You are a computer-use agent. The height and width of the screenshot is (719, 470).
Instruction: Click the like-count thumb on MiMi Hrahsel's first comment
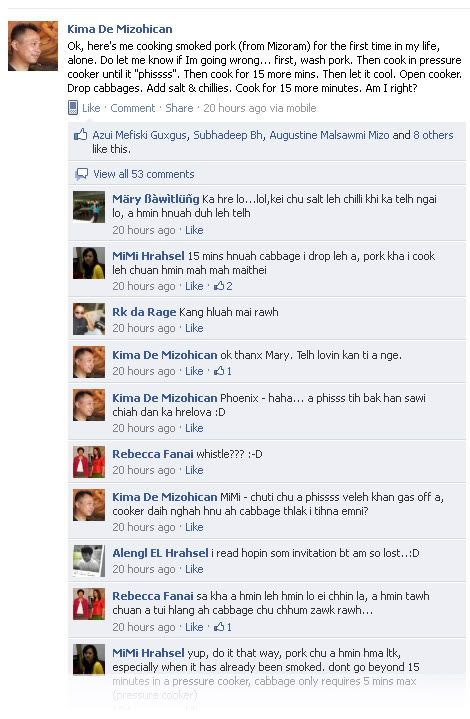(x=219, y=286)
